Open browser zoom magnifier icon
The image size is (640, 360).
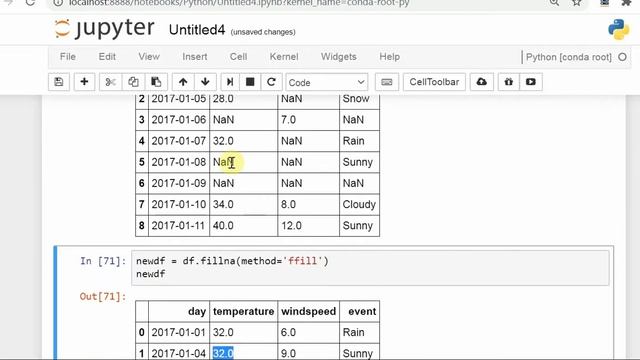[x=554, y=3]
